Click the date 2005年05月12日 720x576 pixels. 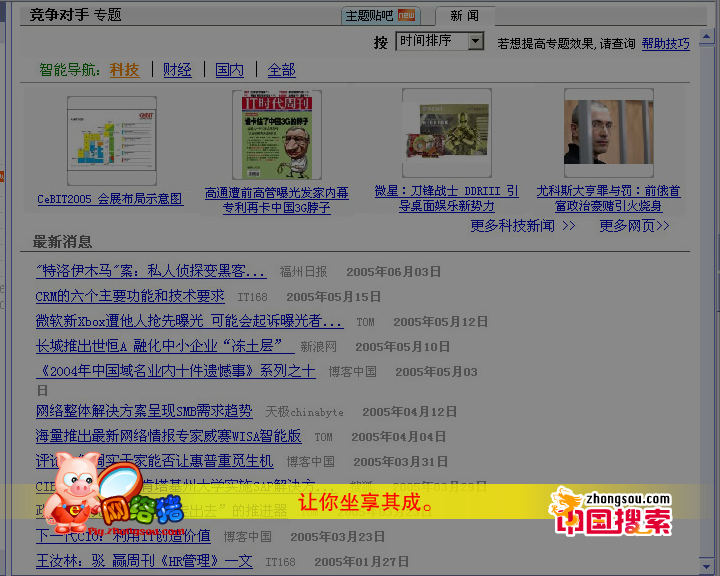(x=440, y=322)
